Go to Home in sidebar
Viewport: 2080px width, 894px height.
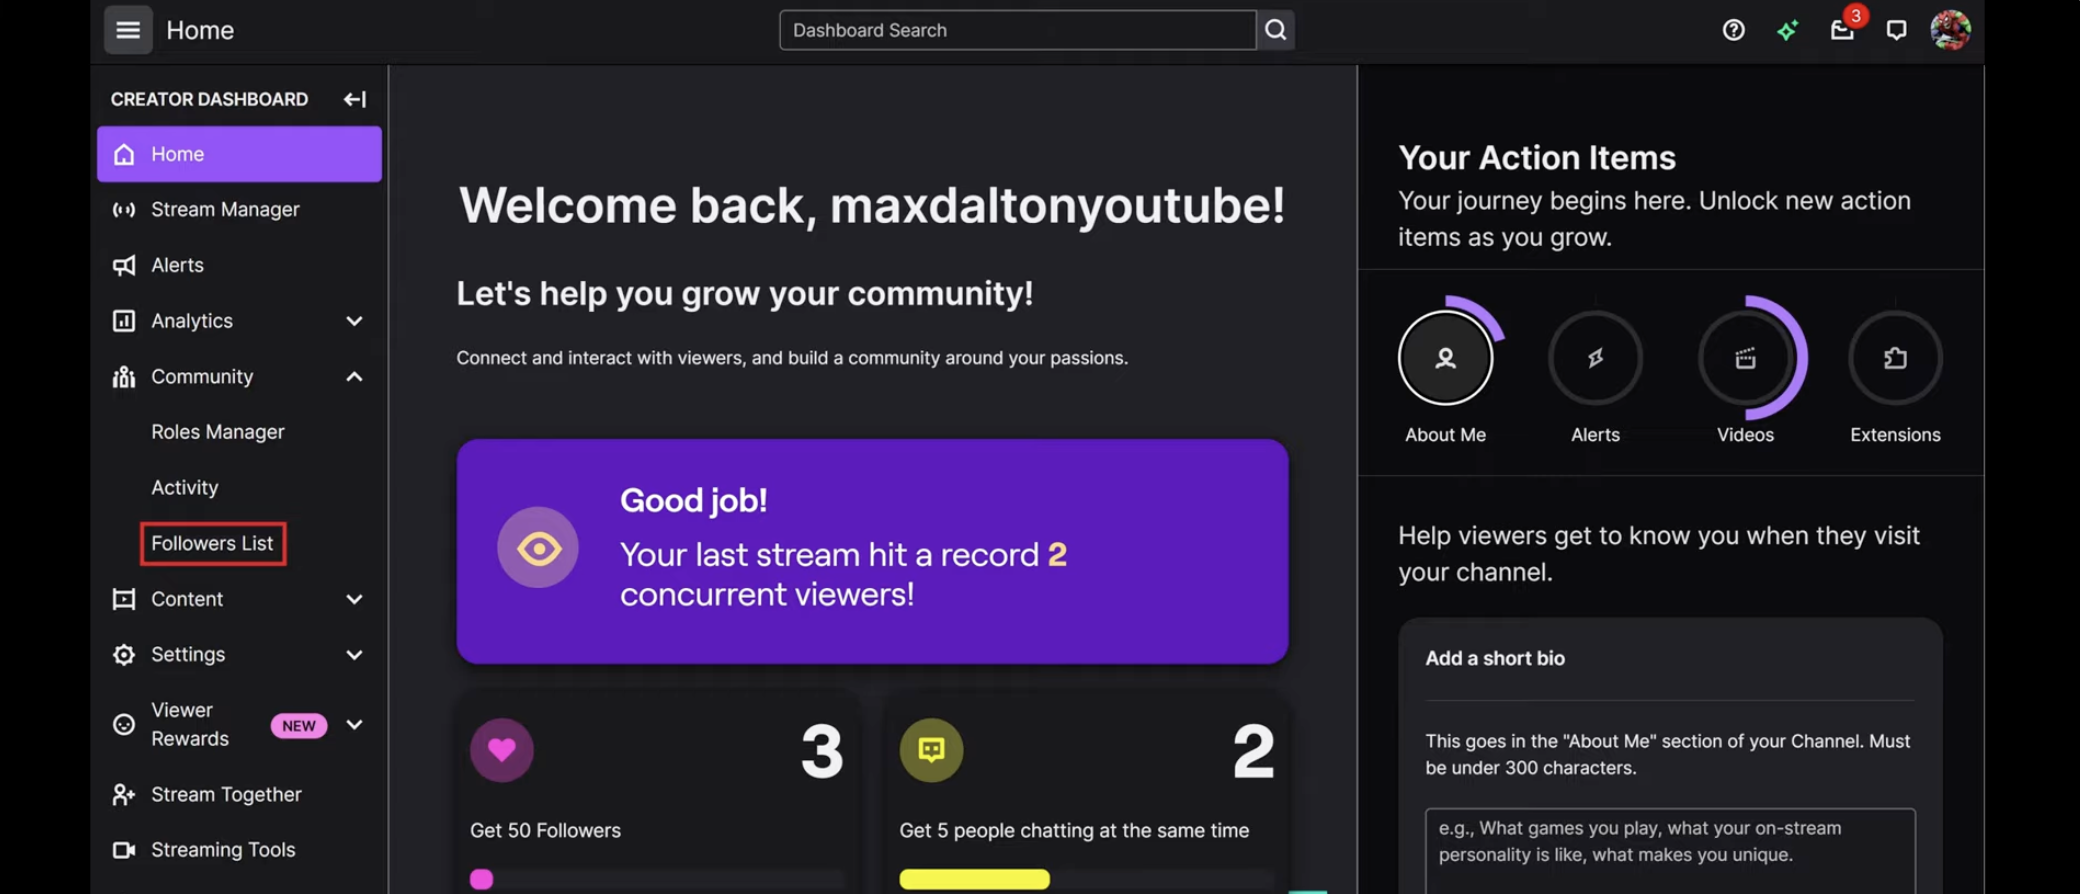(x=239, y=154)
